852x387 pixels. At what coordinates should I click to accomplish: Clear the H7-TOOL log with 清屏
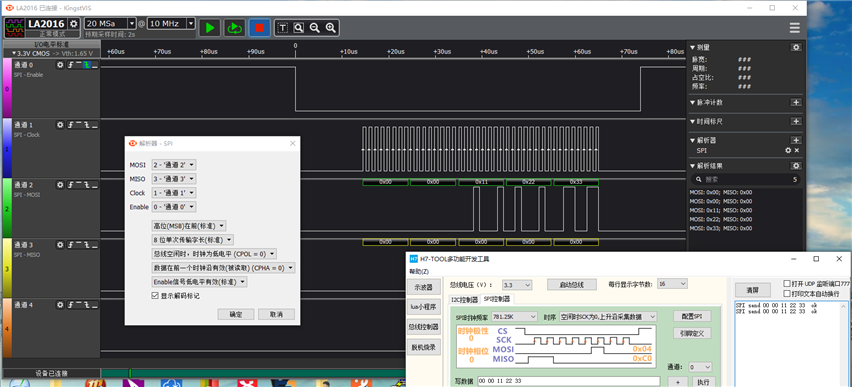point(752,290)
